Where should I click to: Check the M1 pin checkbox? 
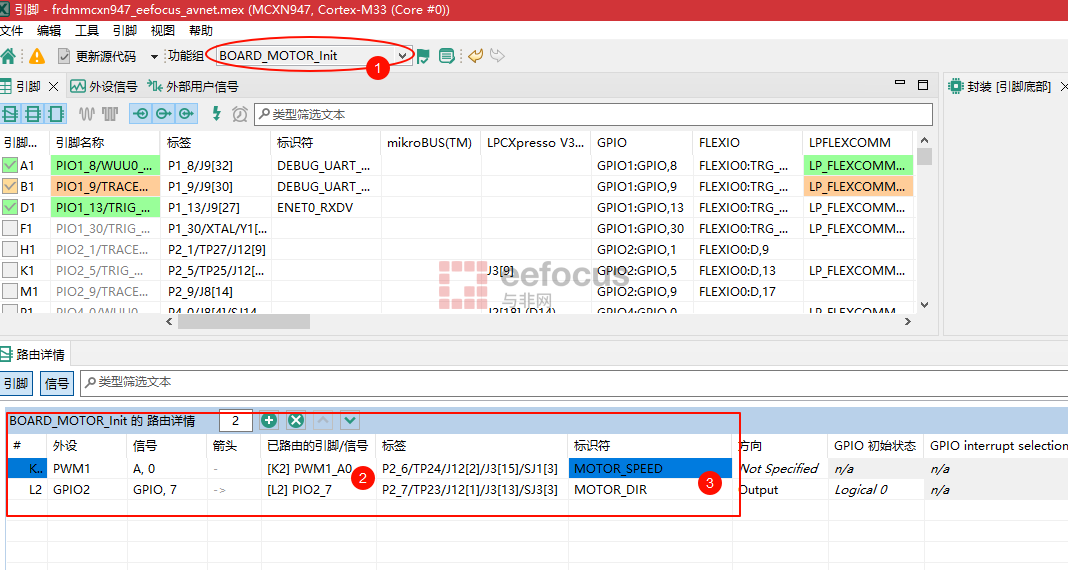(x=10, y=291)
